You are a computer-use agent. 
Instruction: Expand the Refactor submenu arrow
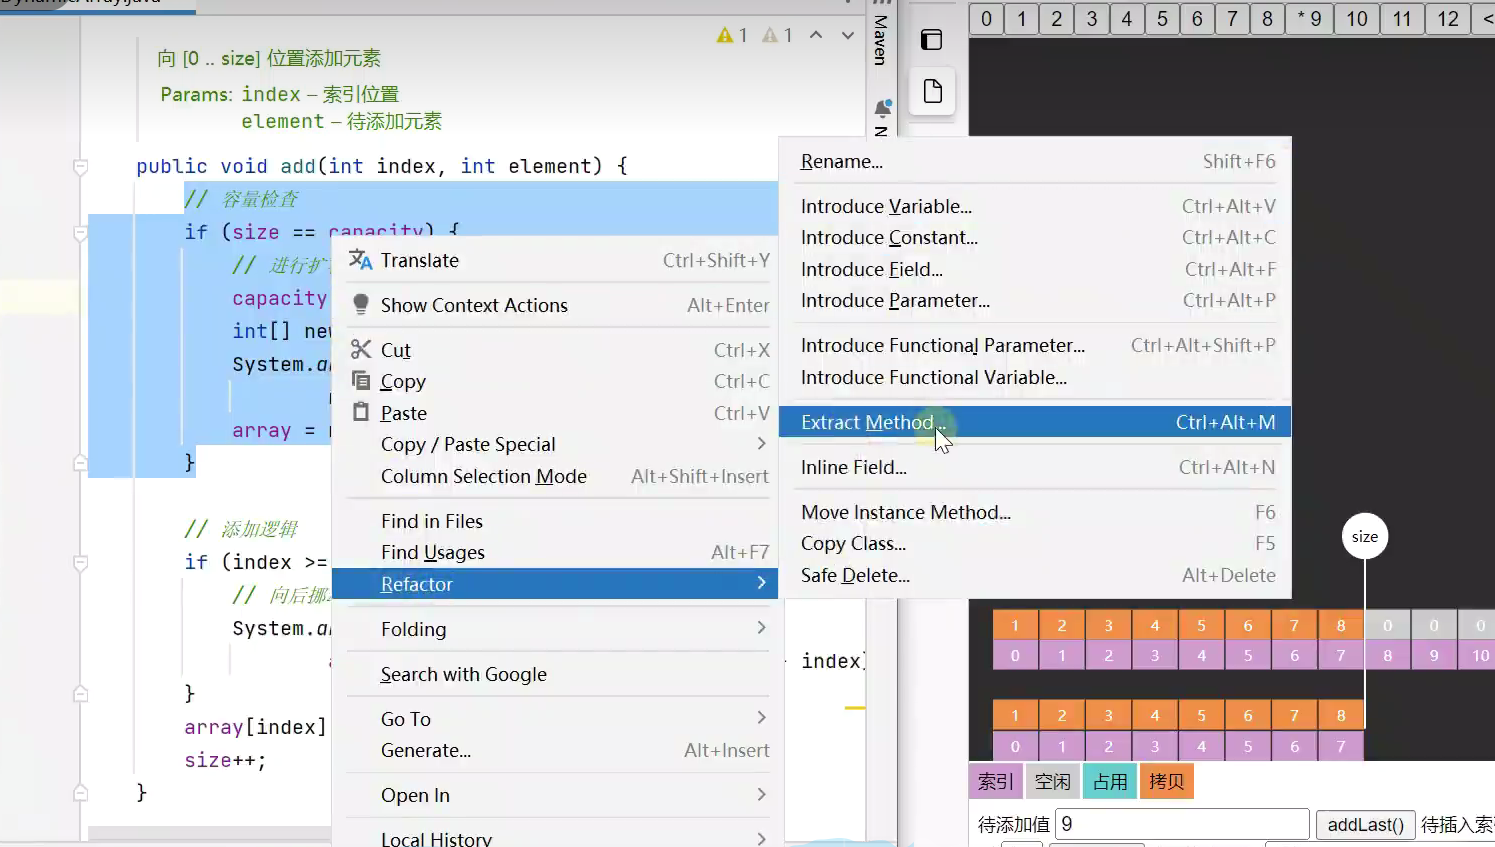tap(761, 583)
